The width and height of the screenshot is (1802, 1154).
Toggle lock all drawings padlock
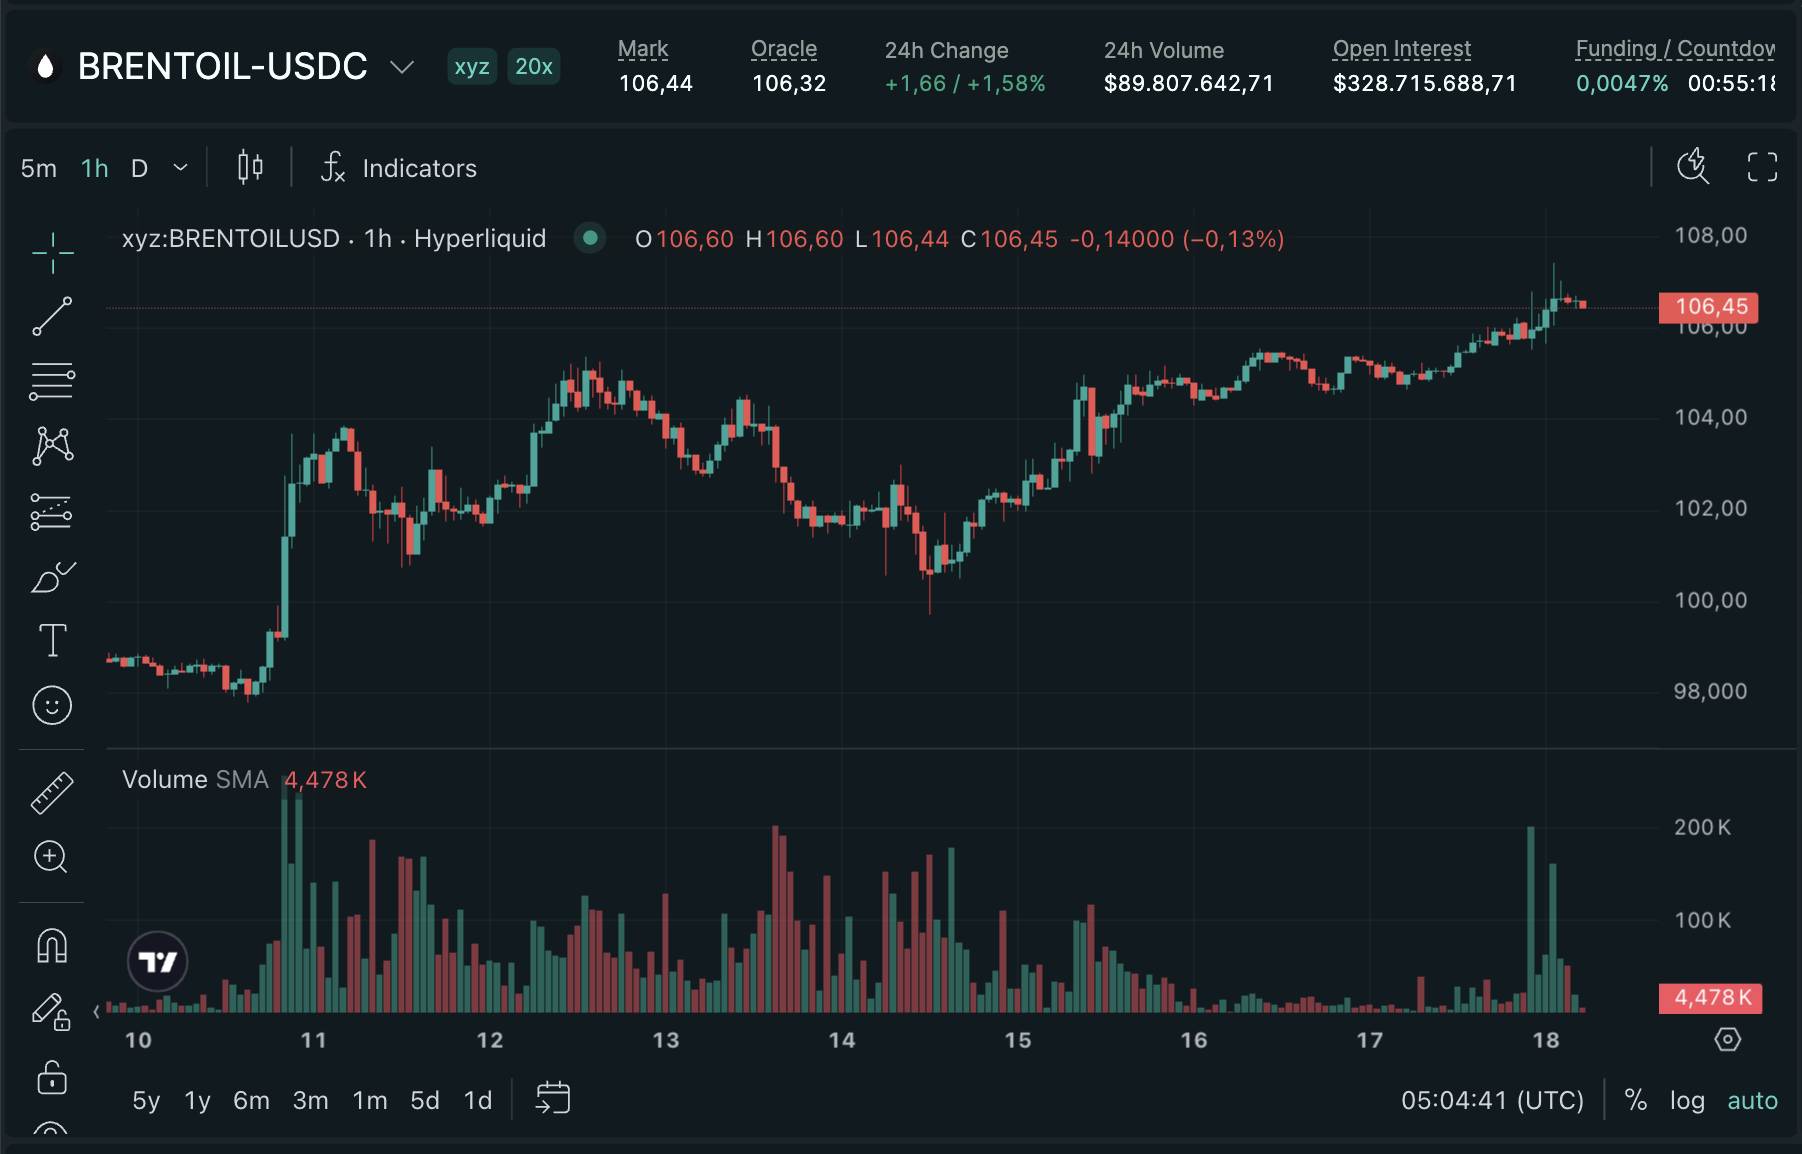(x=52, y=1077)
